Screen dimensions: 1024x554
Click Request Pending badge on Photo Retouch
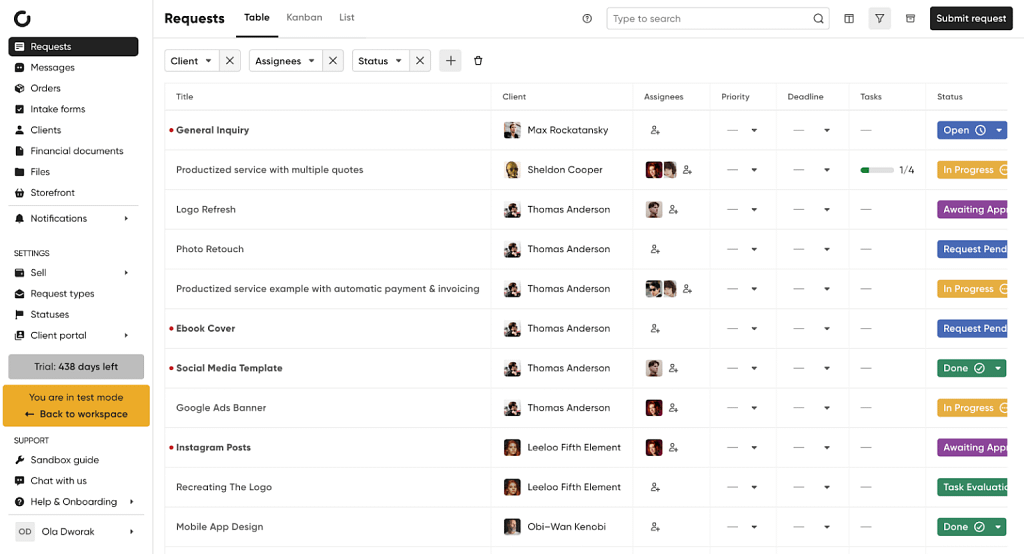pos(972,249)
